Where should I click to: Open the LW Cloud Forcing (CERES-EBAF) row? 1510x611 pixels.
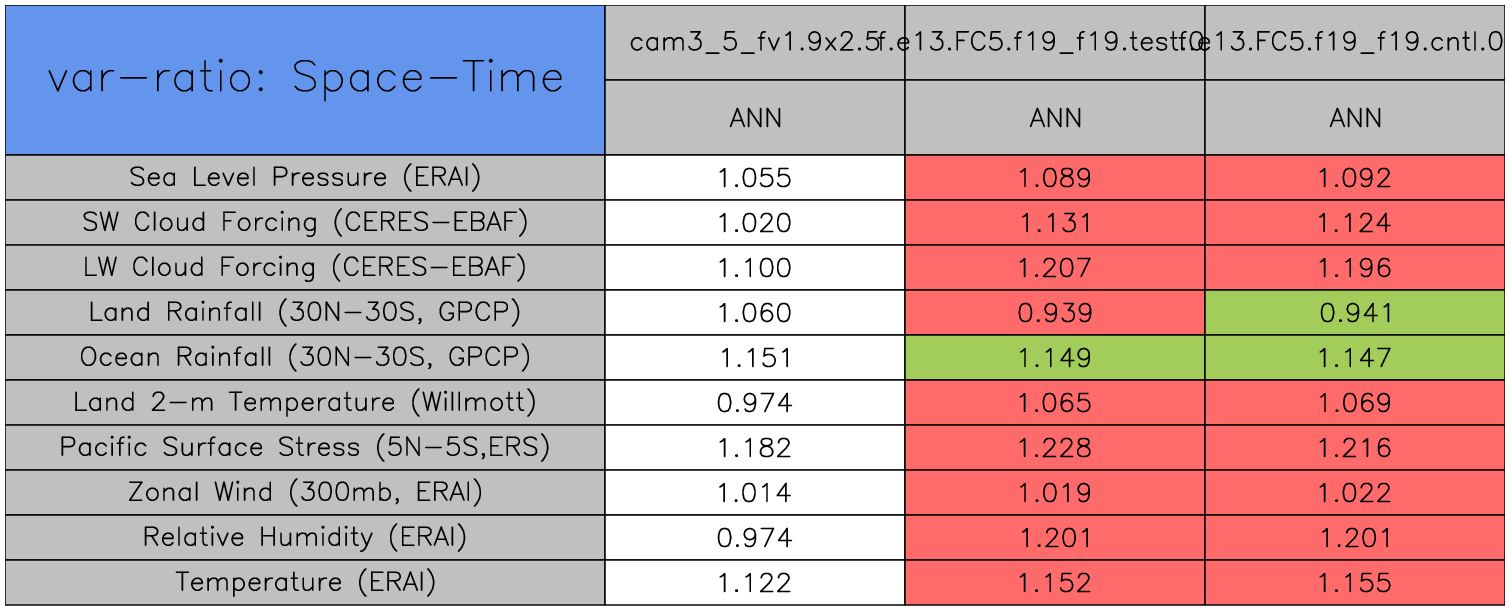[x=305, y=267]
